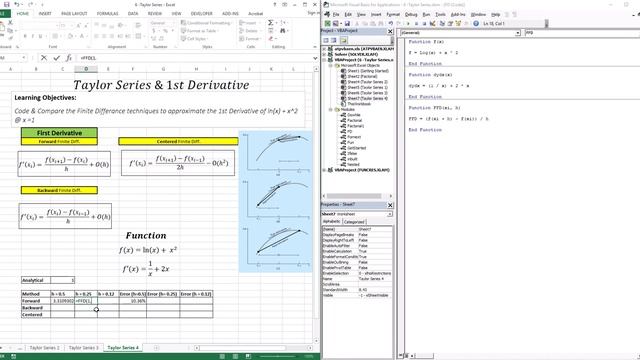
Task: Open the VBA Debug menu
Action: (411, 15)
